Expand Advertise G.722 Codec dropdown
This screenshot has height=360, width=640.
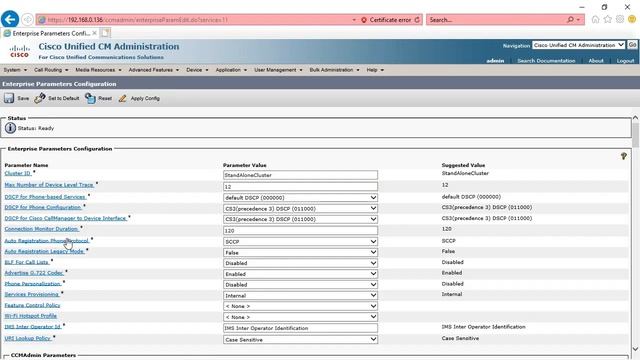[x=300, y=274]
